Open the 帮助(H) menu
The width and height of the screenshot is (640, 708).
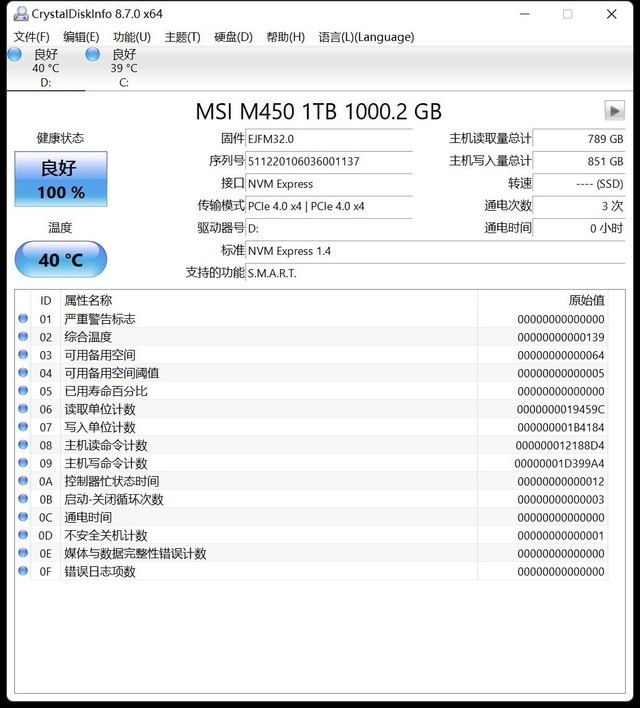tap(285, 37)
